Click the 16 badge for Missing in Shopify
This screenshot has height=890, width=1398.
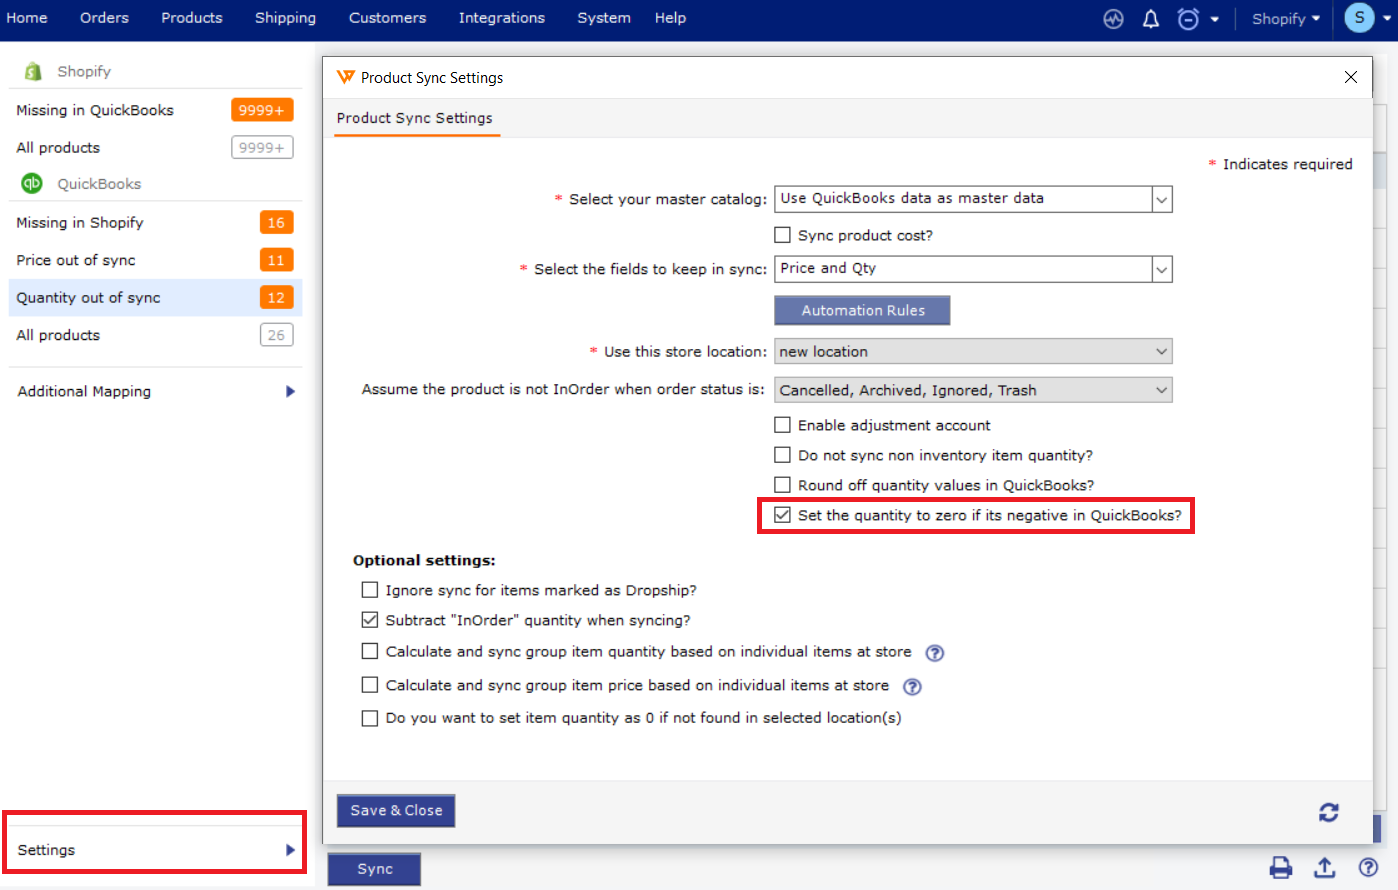[276, 223]
